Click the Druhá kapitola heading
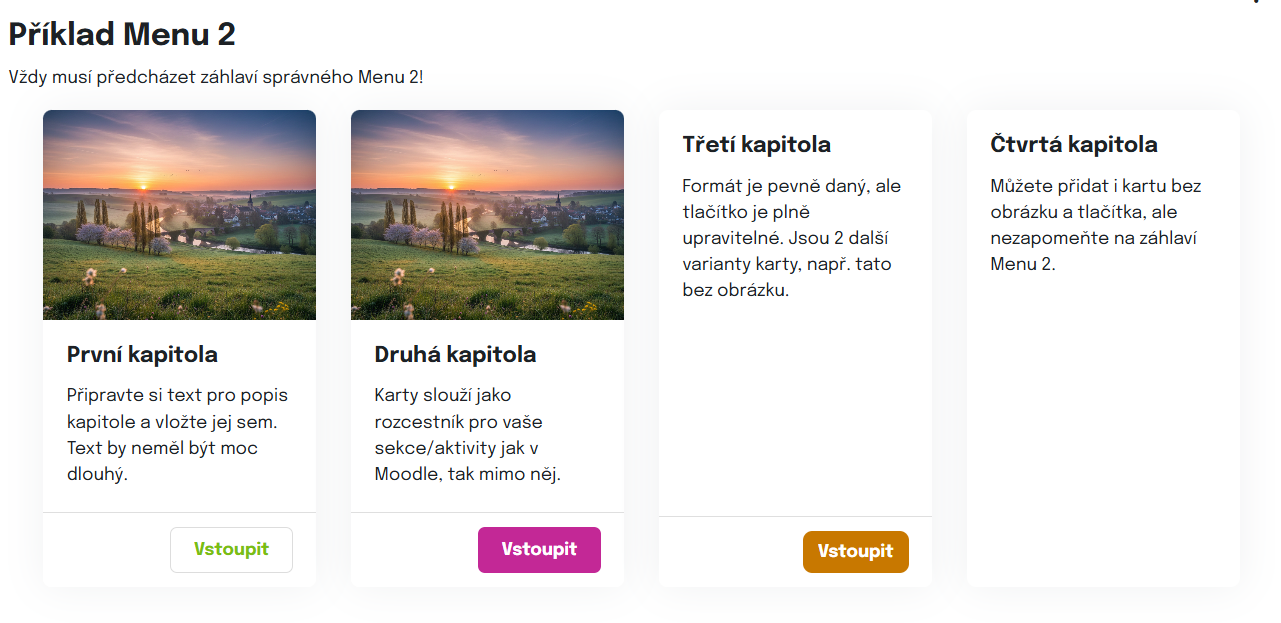The image size is (1281, 623). point(455,355)
